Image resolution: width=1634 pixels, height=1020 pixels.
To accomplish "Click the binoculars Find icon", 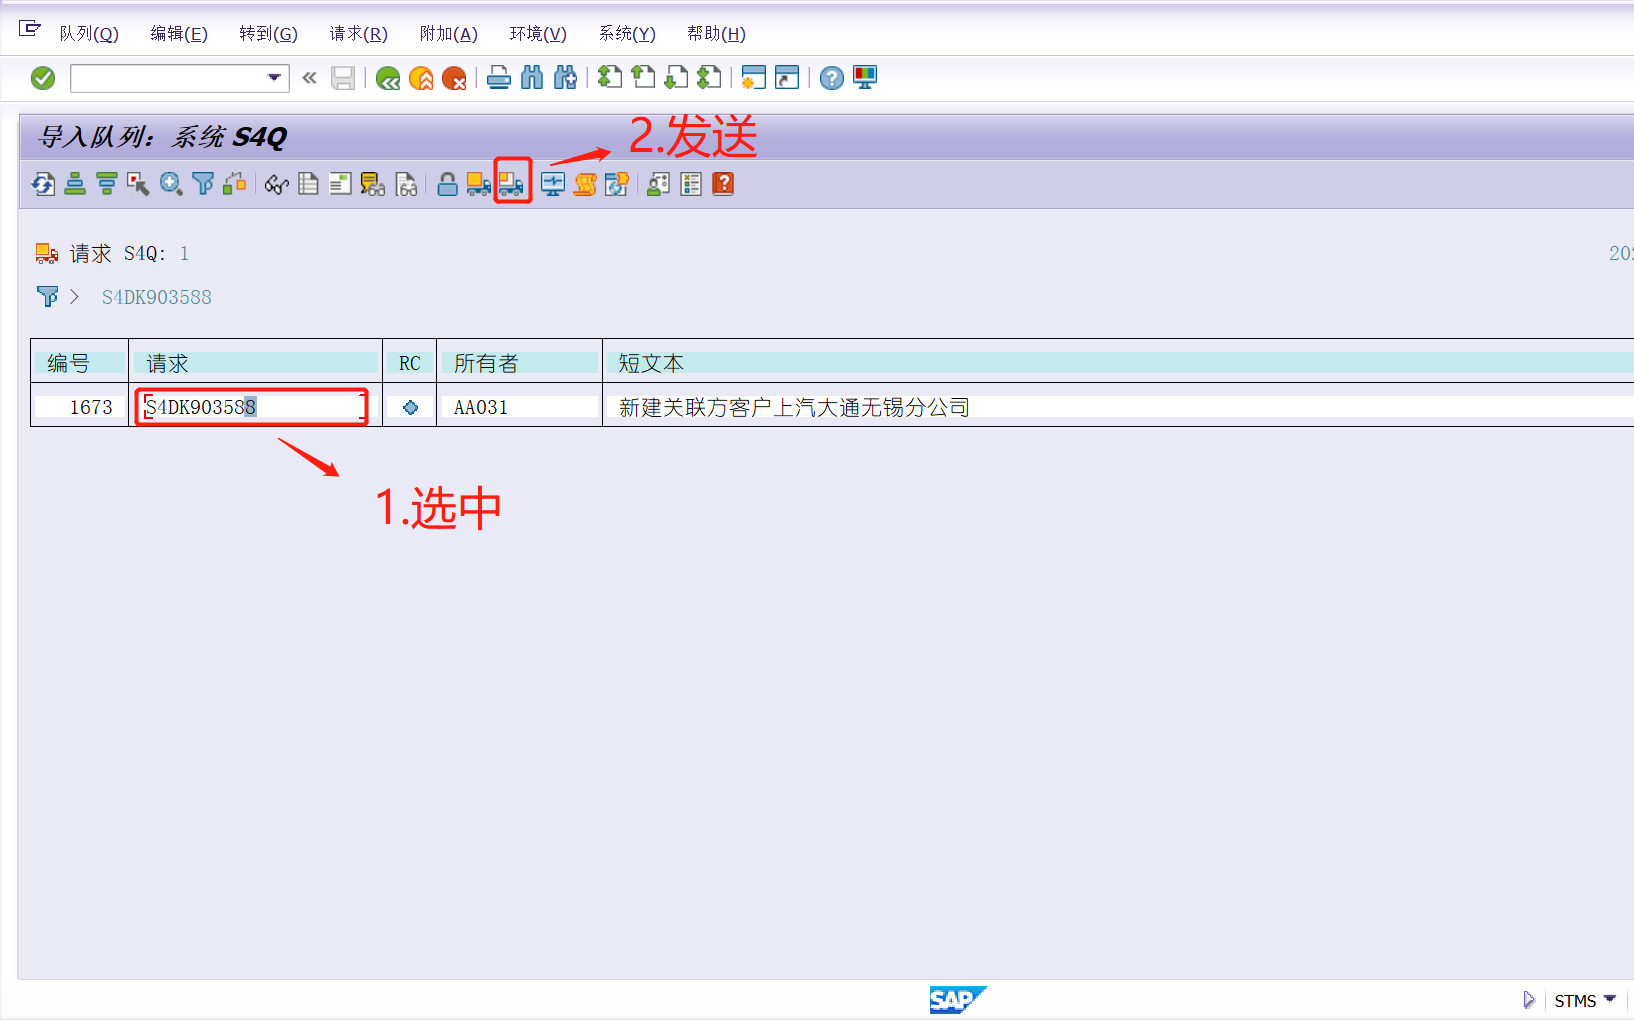I will [532, 78].
